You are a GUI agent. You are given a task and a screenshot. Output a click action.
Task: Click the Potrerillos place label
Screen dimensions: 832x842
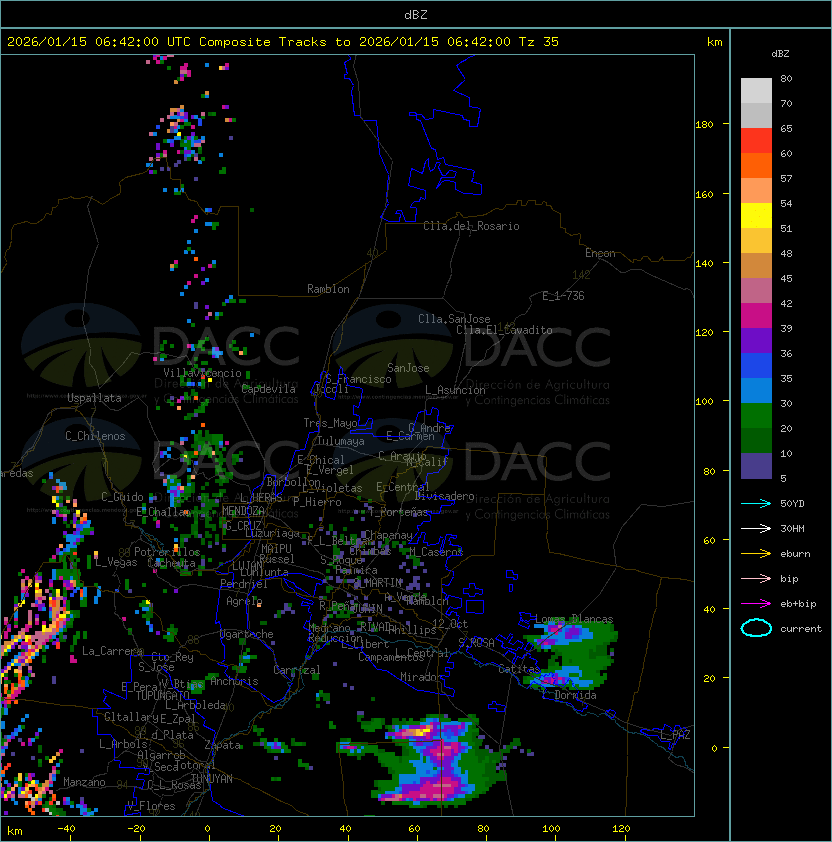tap(167, 552)
